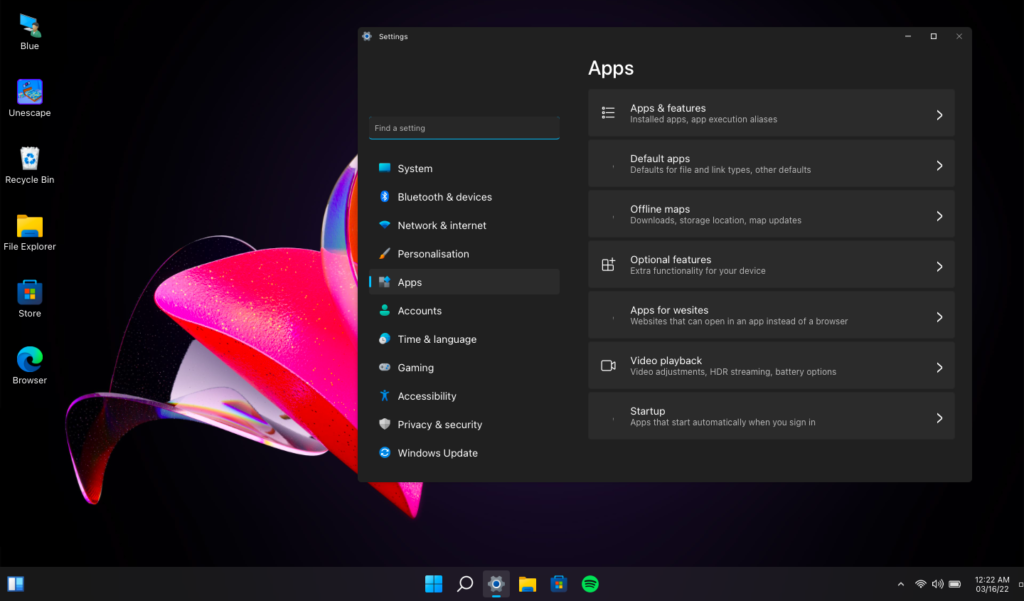Close the Settings window

[959, 37]
